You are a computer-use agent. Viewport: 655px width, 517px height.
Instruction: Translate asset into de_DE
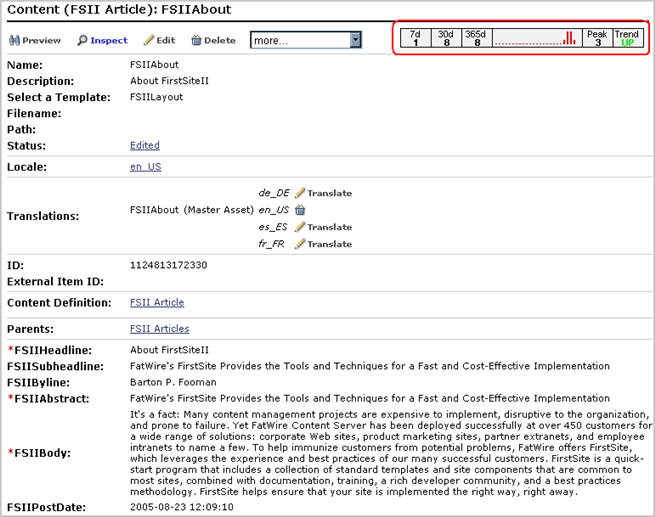(330, 193)
